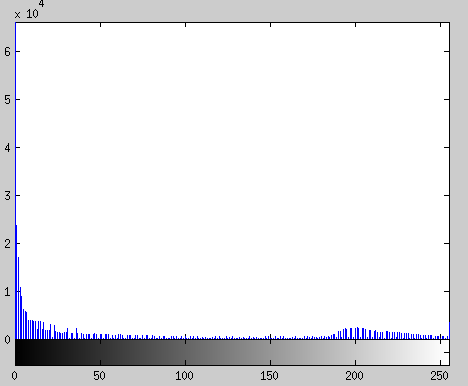Pick the white end of grayscale colorbar
This screenshot has height=386, width=468.
443,352
